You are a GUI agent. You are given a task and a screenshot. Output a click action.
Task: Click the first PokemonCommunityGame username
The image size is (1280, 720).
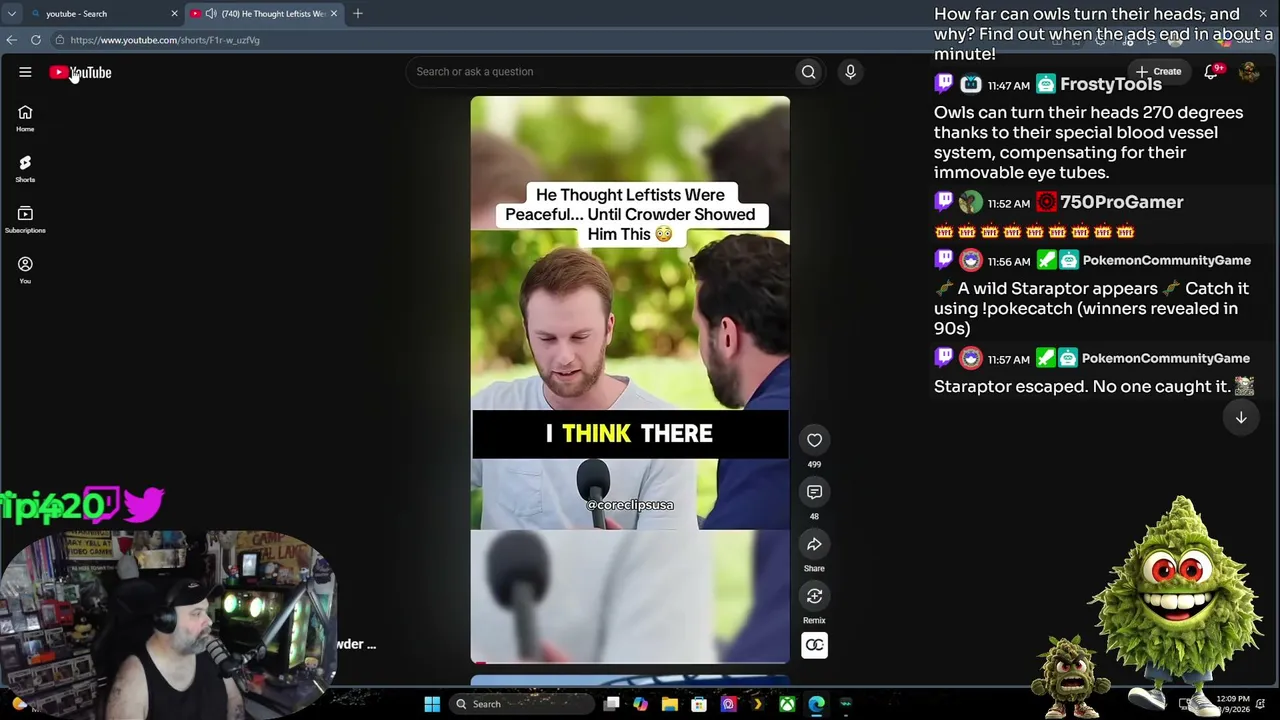click(1167, 260)
